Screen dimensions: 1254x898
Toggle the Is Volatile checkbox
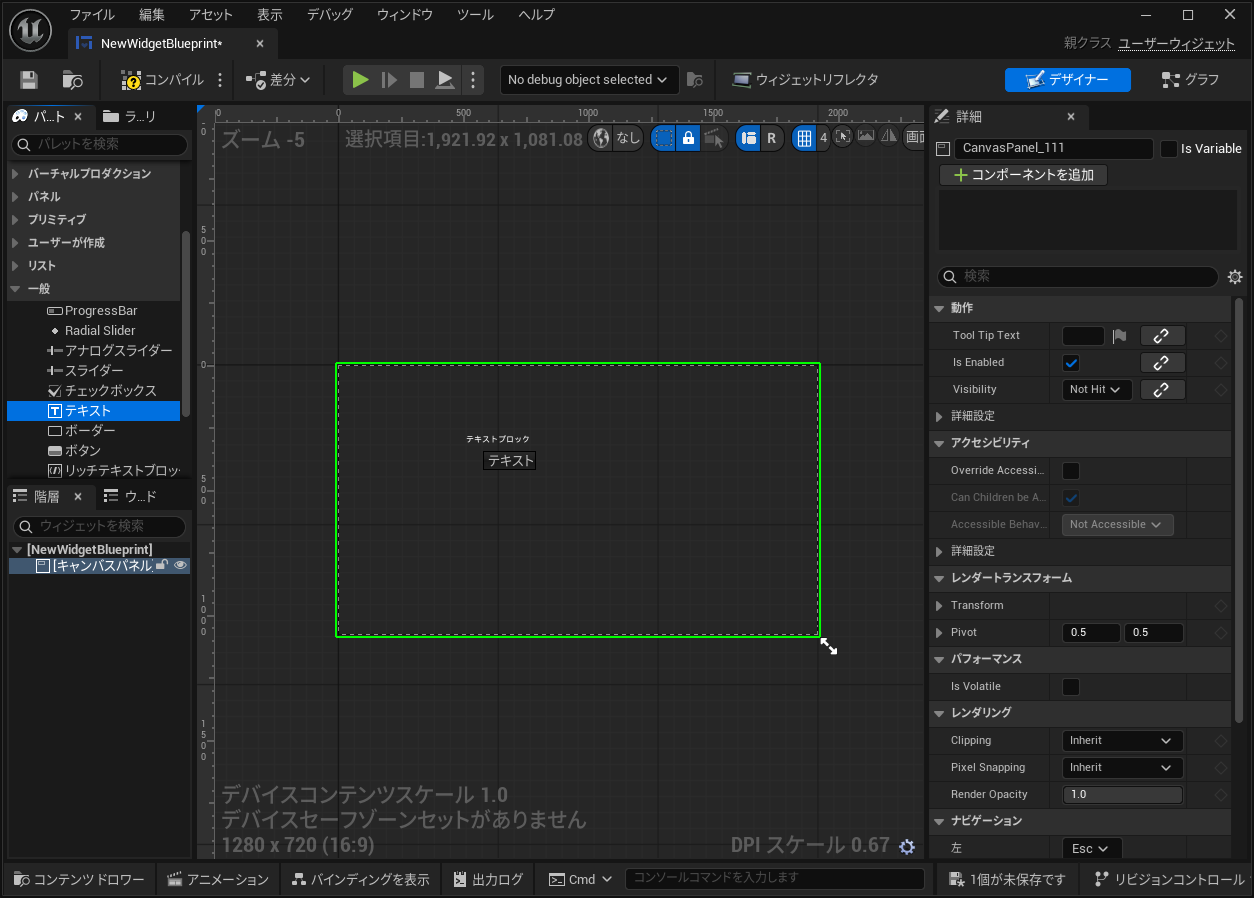point(1071,687)
